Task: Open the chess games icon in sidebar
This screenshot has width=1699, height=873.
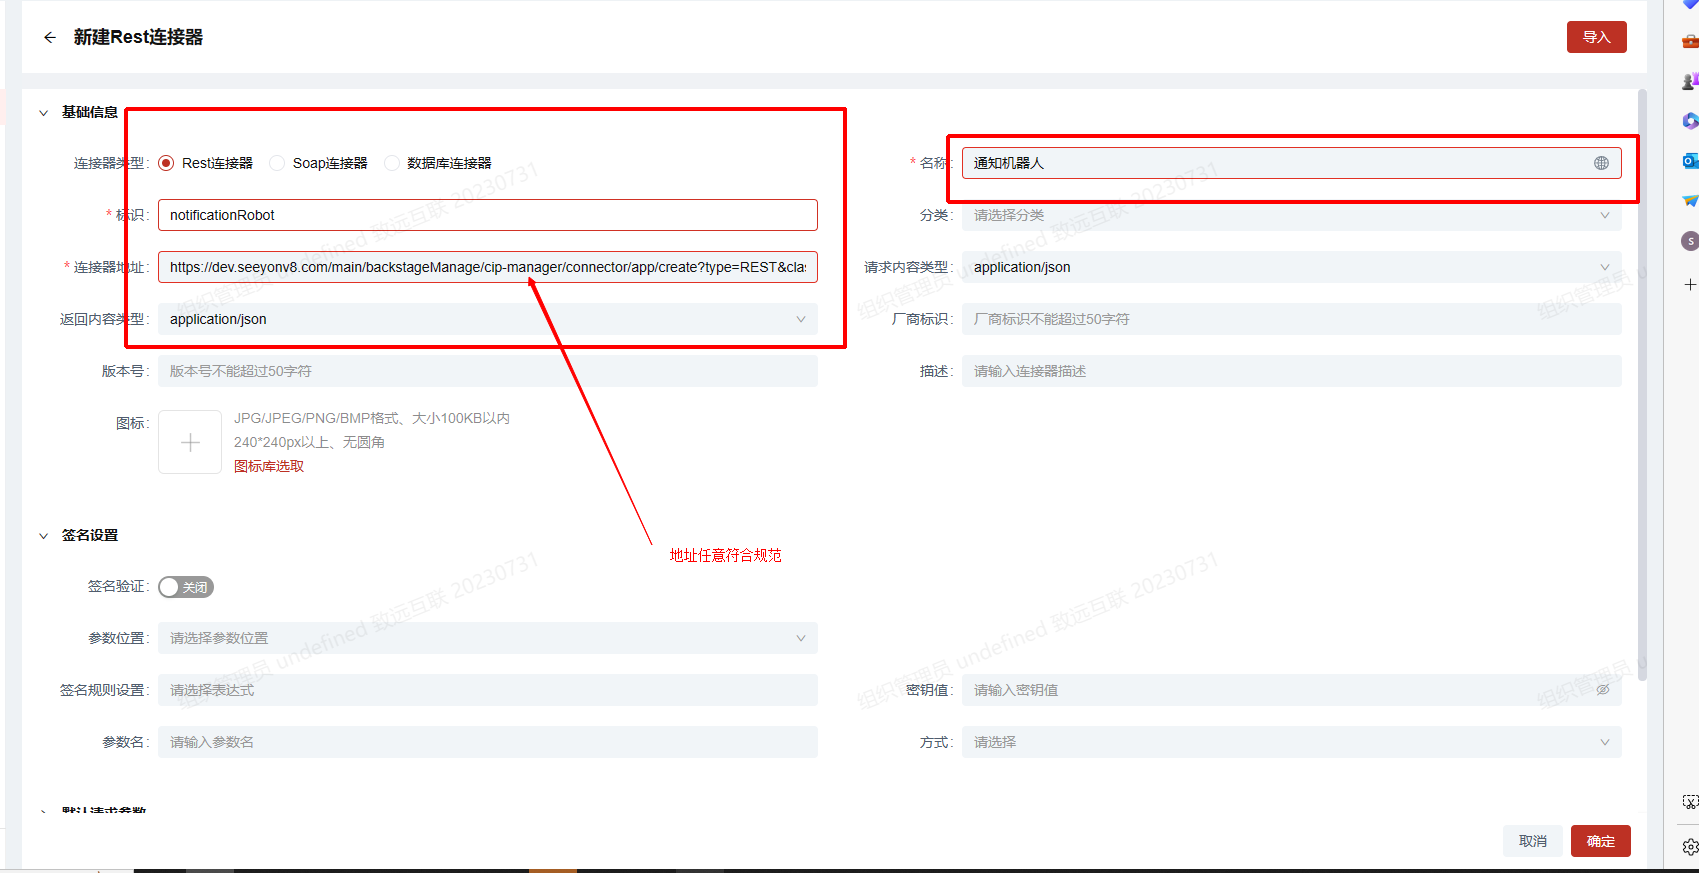Action: 1690,81
